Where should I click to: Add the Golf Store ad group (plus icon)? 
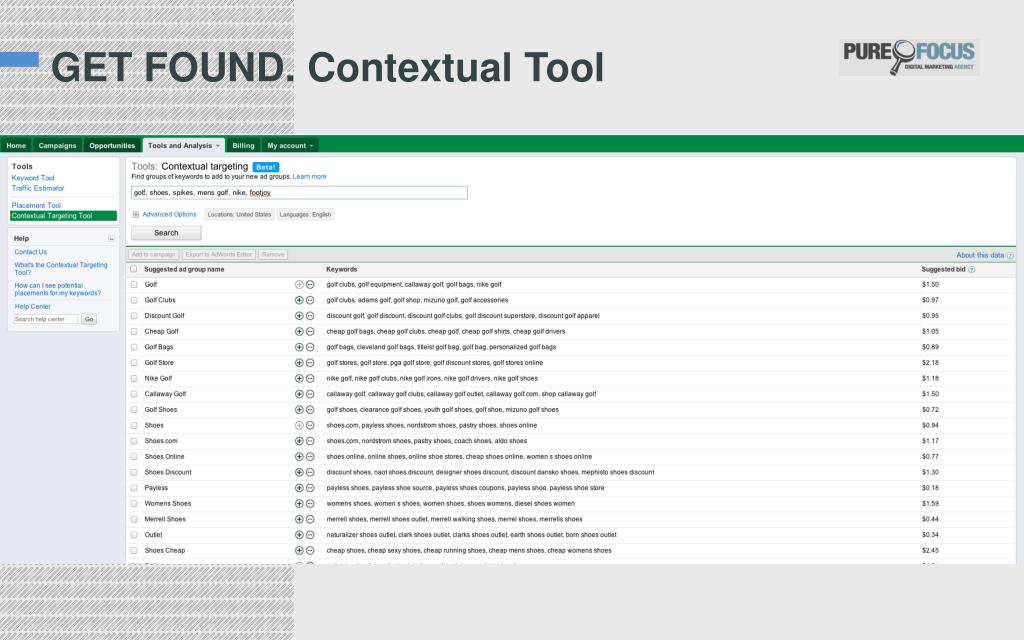(299, 363)
